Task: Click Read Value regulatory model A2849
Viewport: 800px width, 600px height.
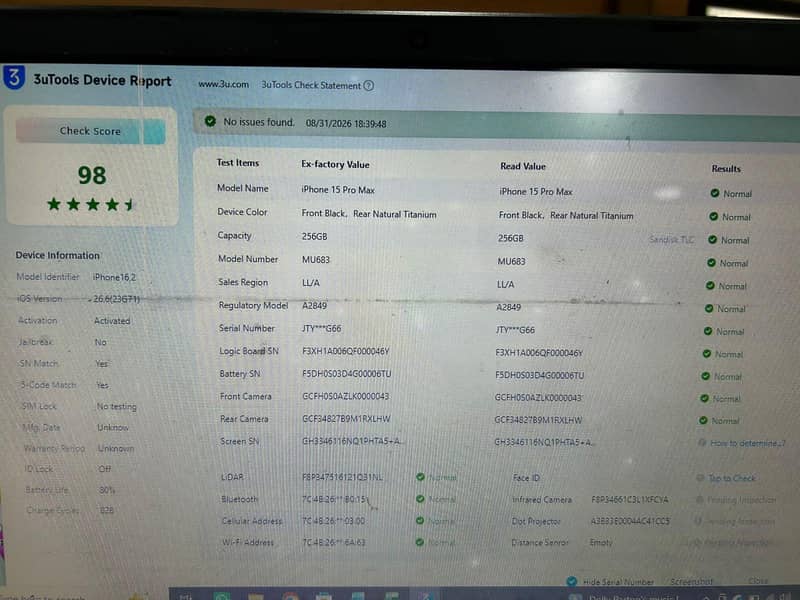Action: (509, 307)
